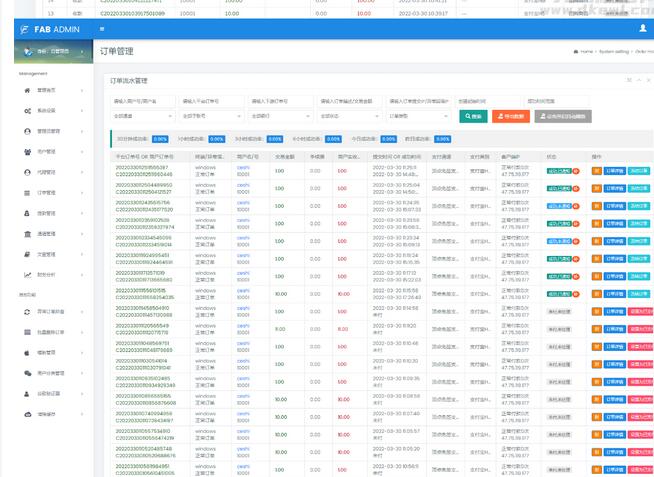Click the small orange action button in the 15:24:35 row
Image resolution: width=654 pixels, height=477 pixels.
[x=596, y=206]
